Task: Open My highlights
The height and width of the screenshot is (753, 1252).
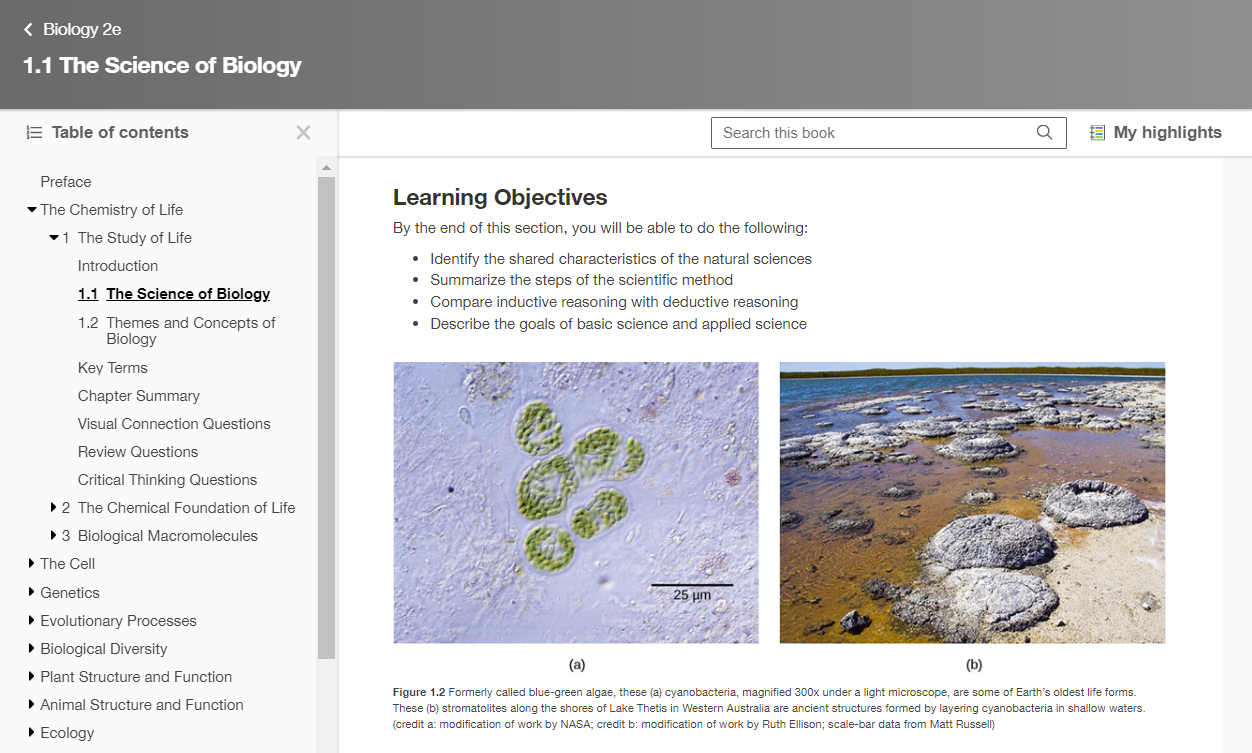Action: [1156, 132]
